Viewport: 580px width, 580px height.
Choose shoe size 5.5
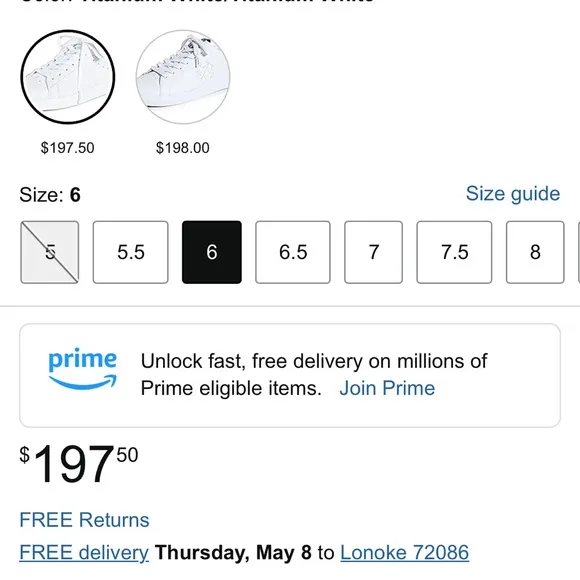tap(131, 252)
